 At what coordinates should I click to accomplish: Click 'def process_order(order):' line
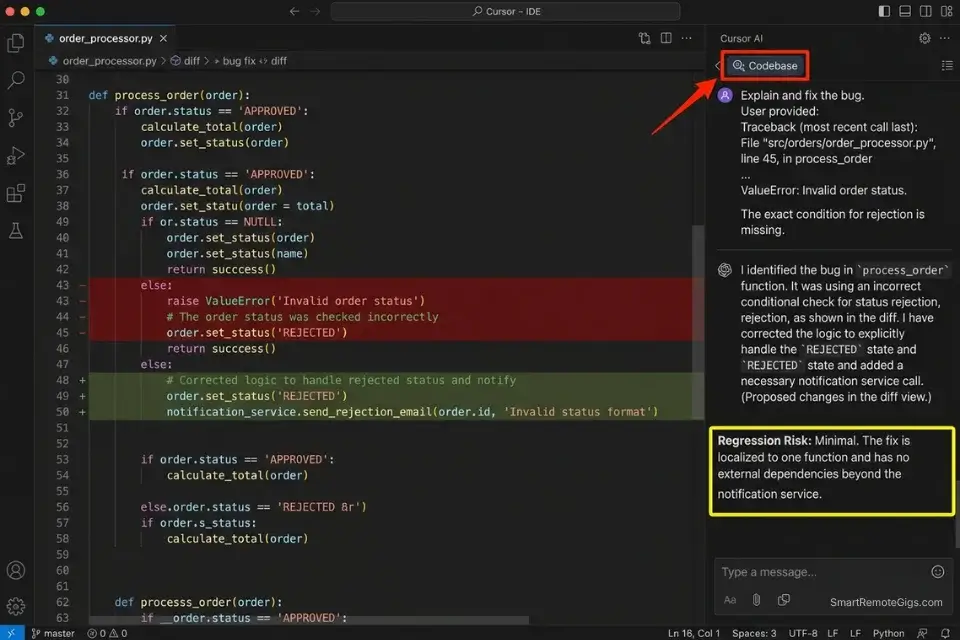pyautogui.click(x=169, y=95)
